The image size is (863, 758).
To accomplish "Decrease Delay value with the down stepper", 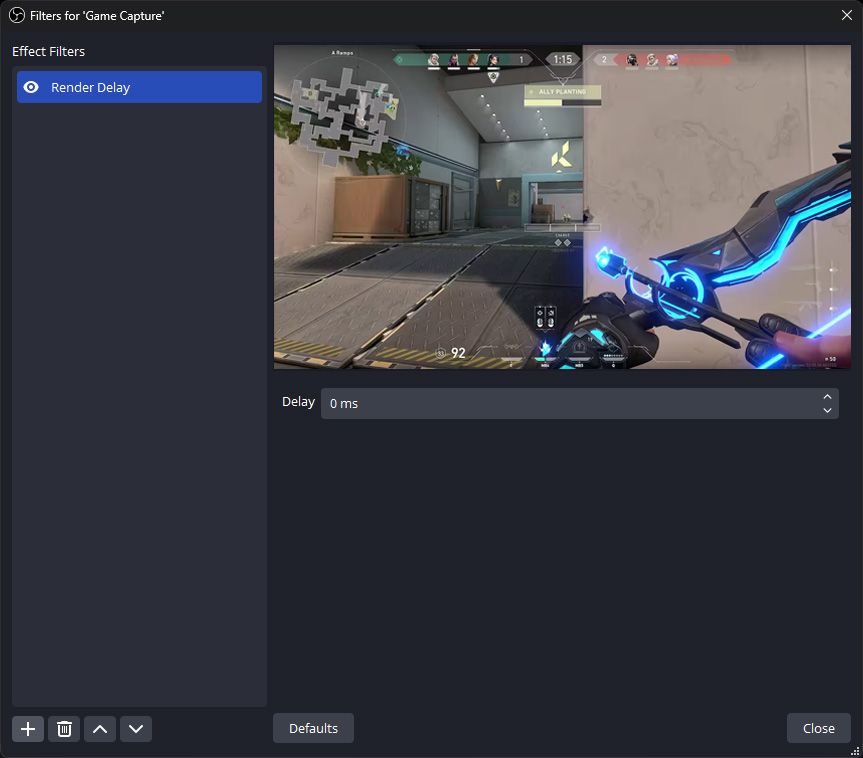I will coord(827,410).
